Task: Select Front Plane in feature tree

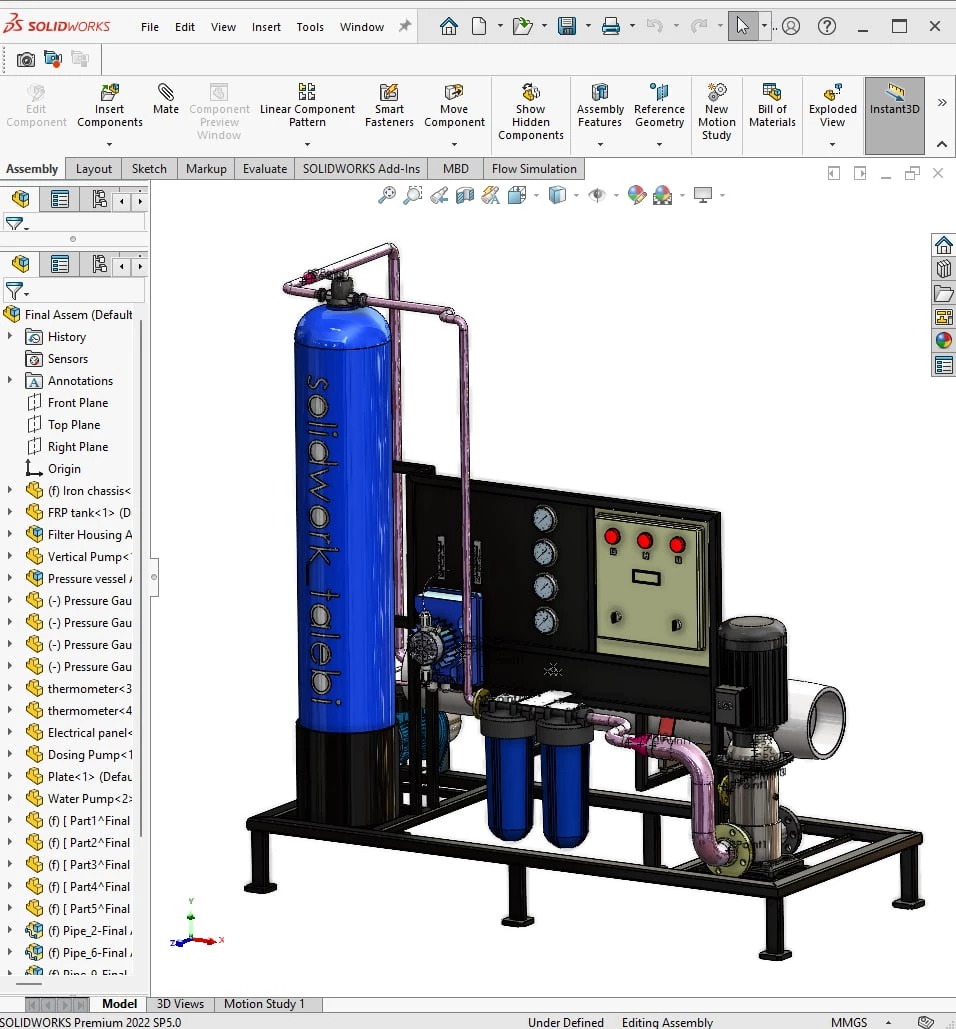Action: click(77, 402)
